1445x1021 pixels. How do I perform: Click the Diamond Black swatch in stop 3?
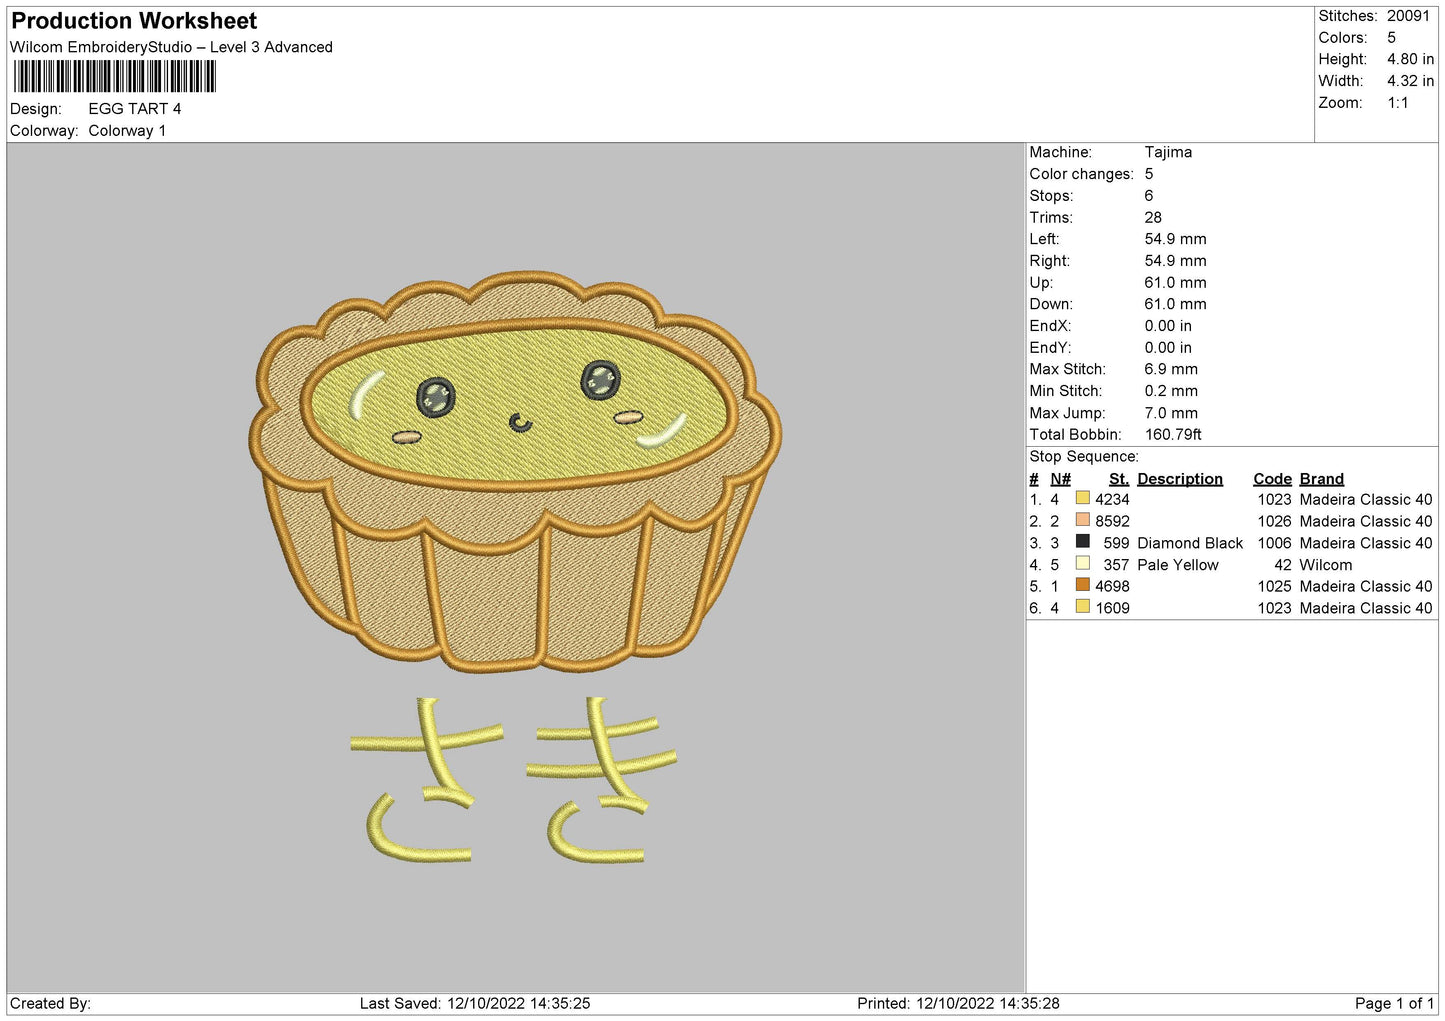coord(1082,542)
